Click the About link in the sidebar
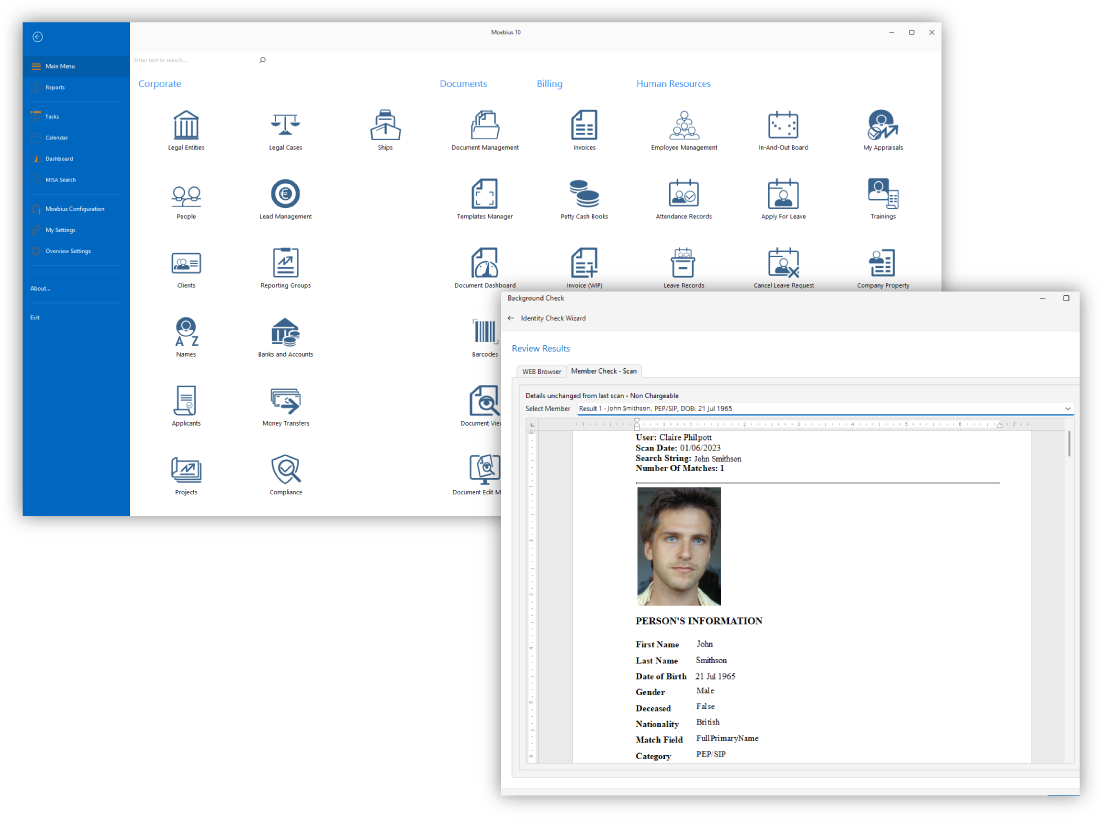 pos(40,288)
